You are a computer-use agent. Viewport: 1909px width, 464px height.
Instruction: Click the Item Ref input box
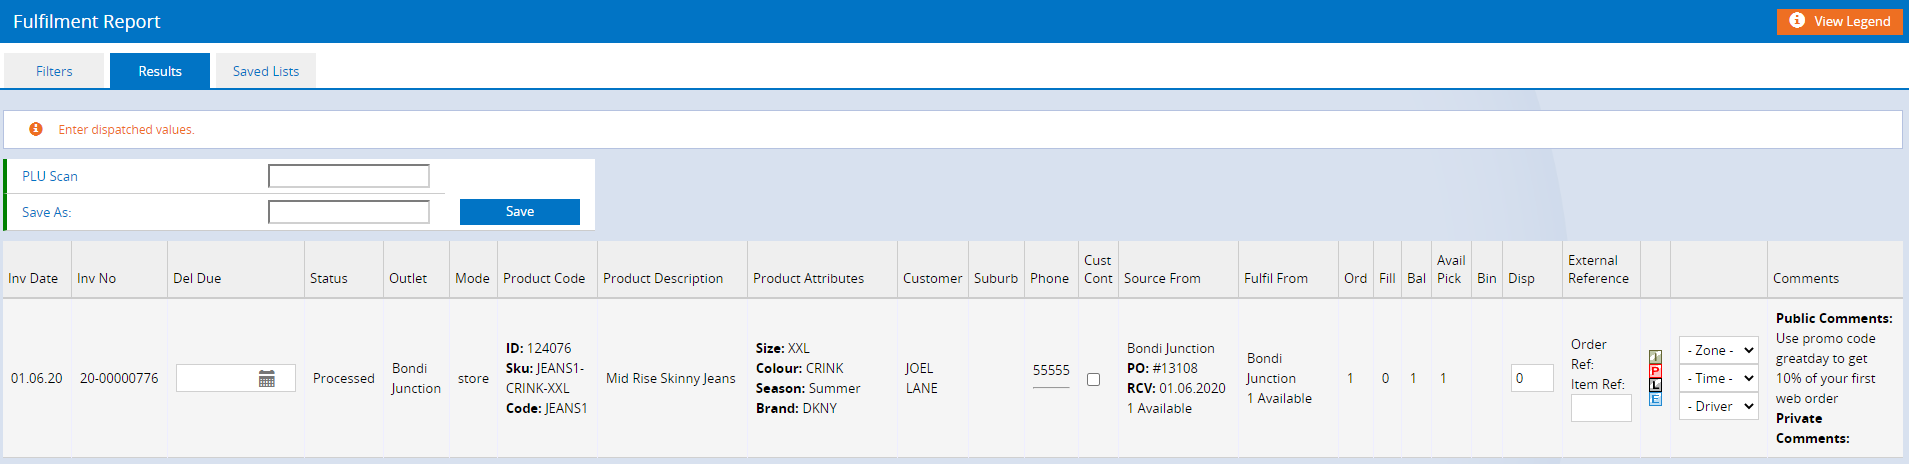point(1601,408)
